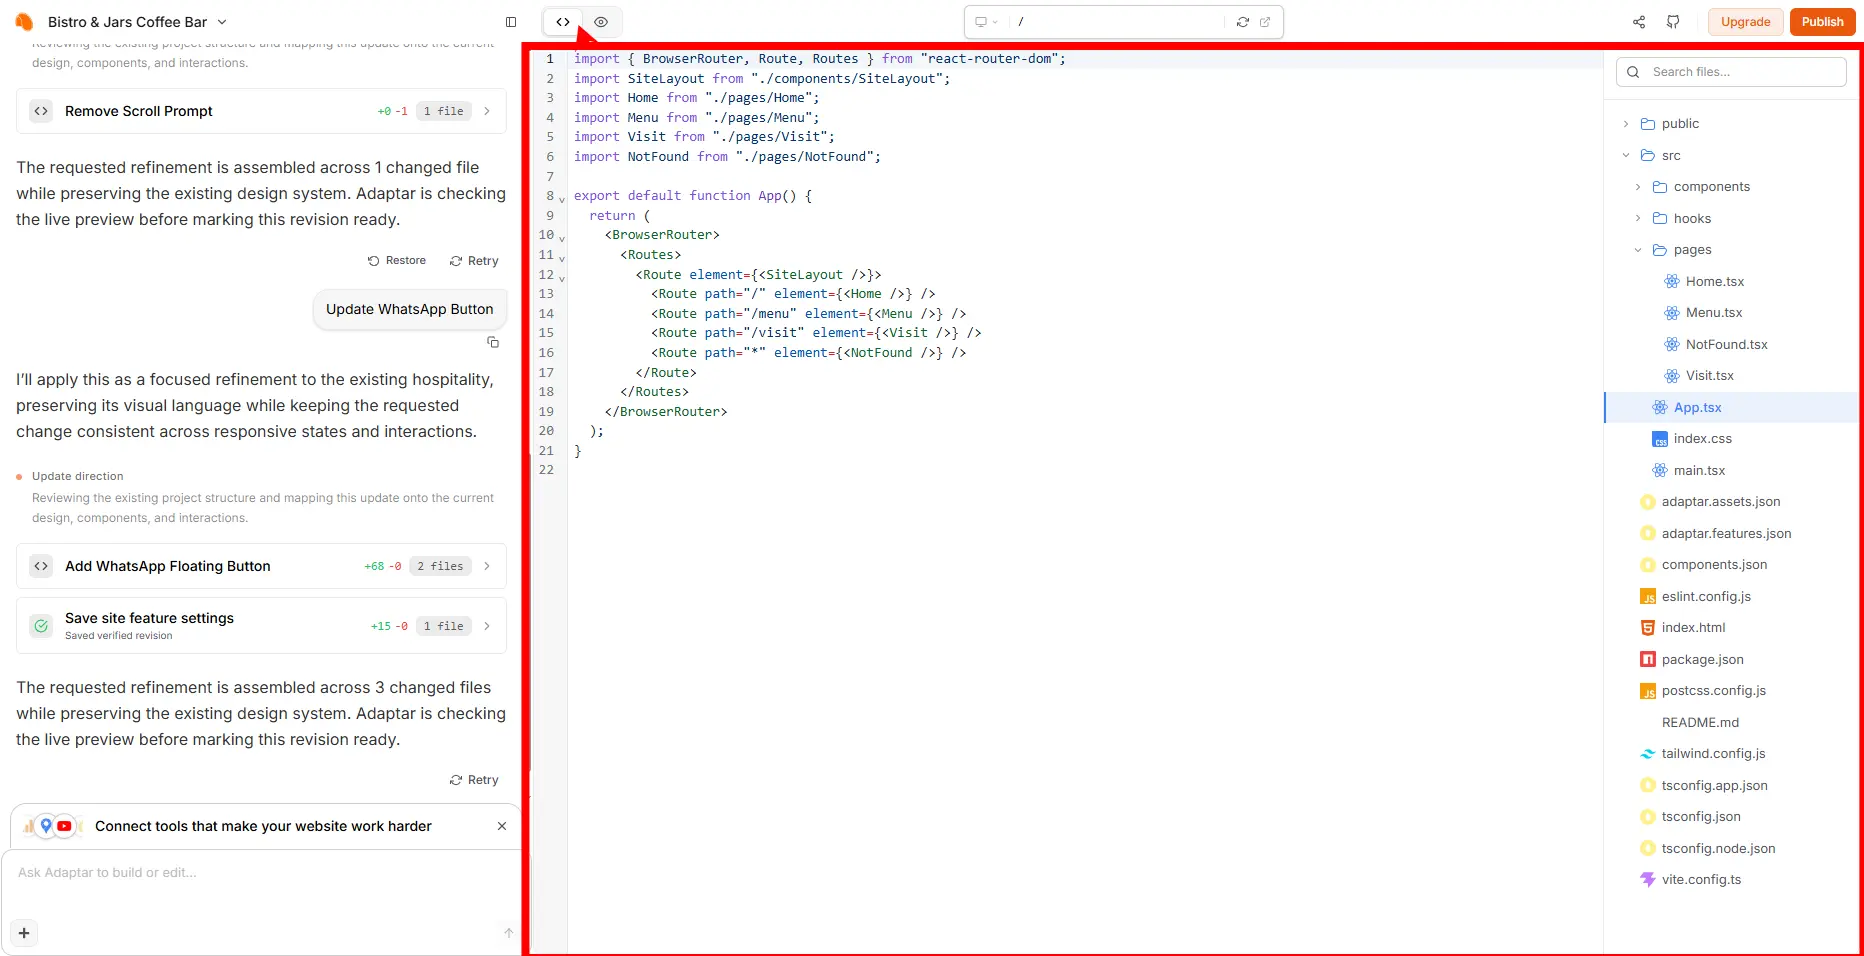Copy the Update WhatsApp Button message

tap(493, 342)
